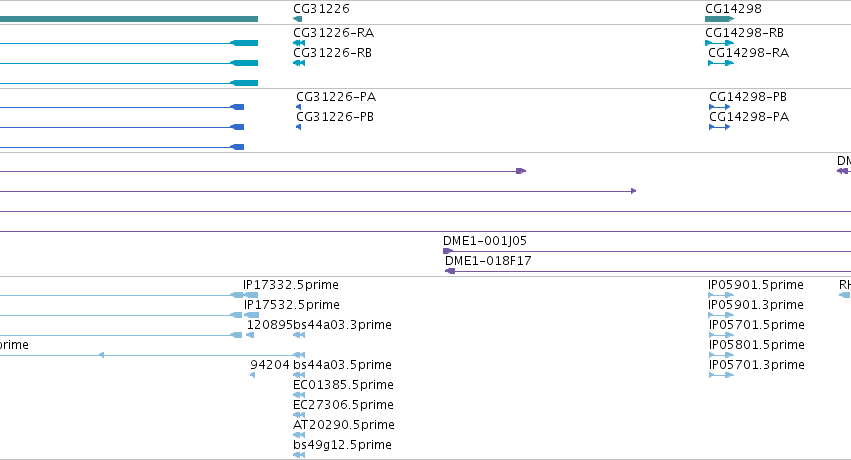Click the 120895 EST label
Screen dimensions: 851x460
tap(270, 325)
